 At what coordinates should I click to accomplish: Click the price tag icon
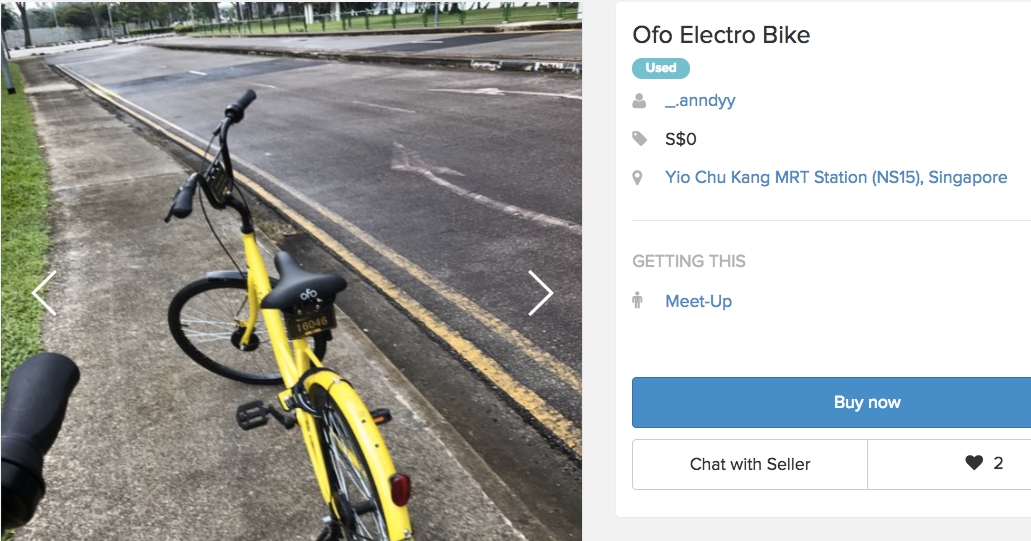tap(639, 139)
